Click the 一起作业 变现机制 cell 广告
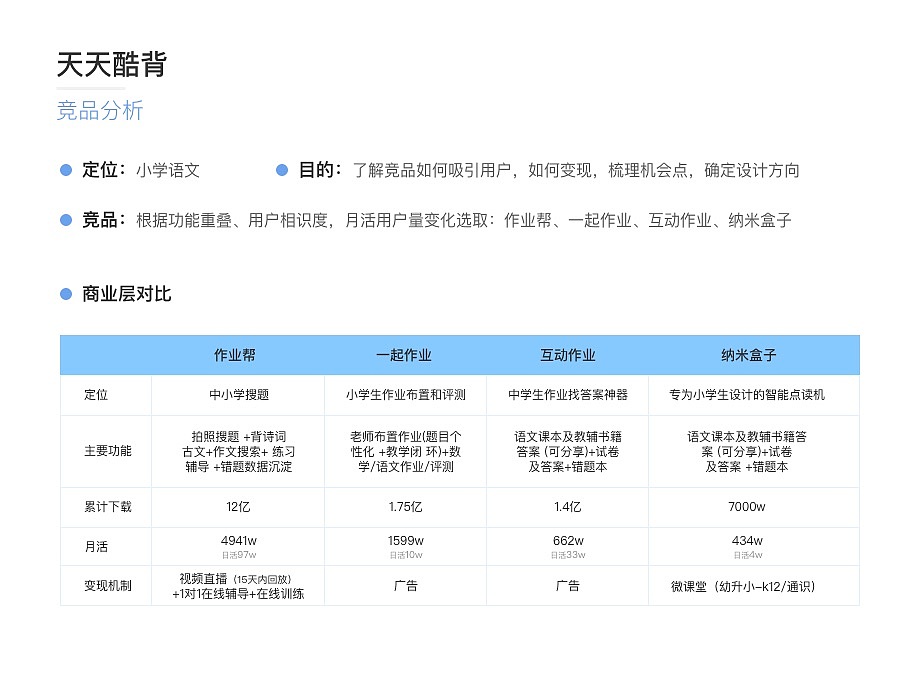Viewport: 920px width, 690px height. click(x=405, y=586)
